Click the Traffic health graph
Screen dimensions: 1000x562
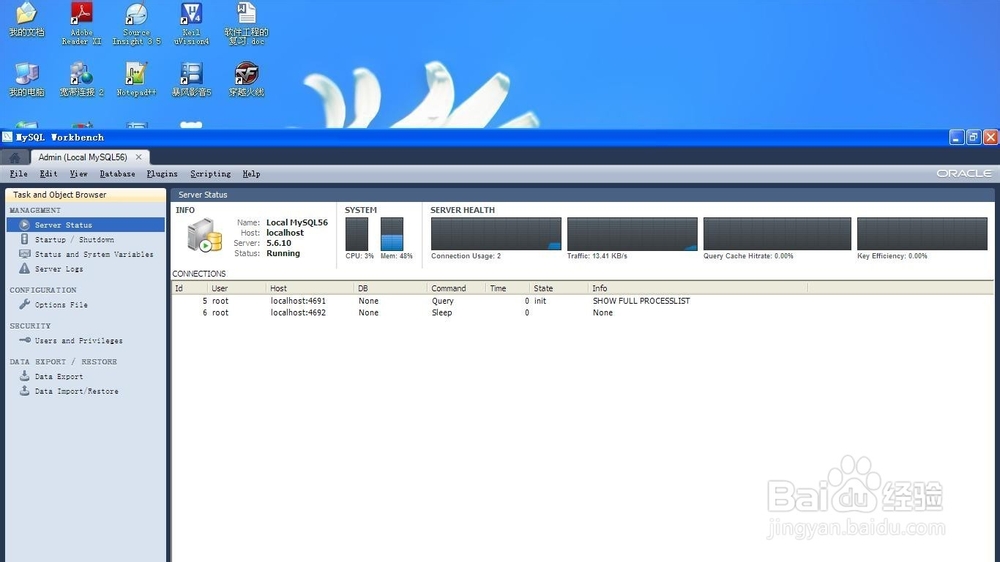(632, 233)
